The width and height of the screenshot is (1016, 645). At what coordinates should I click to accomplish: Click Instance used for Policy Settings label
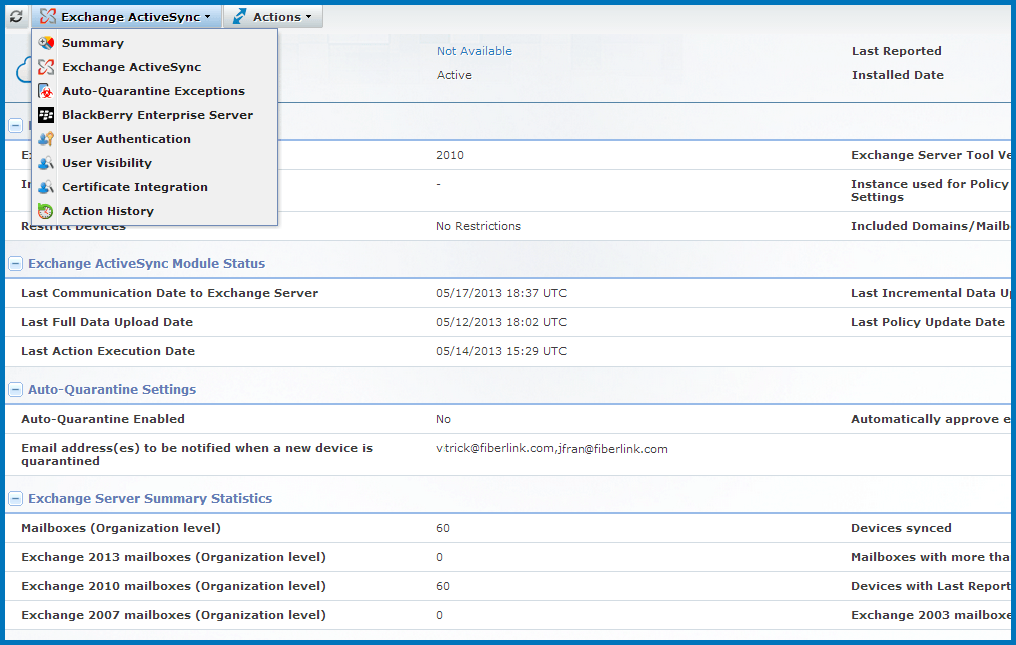point(930,191)
